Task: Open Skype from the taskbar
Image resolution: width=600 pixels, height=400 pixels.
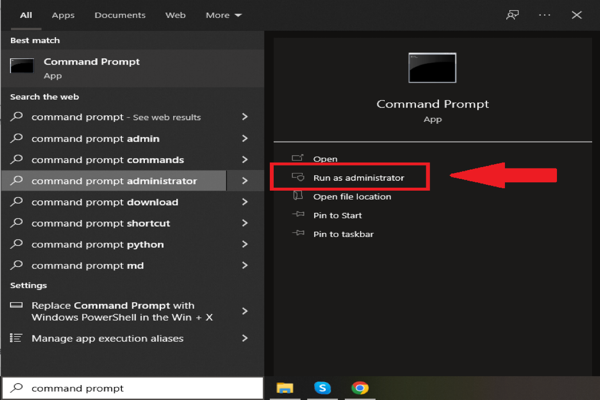Action: point(323,388)
